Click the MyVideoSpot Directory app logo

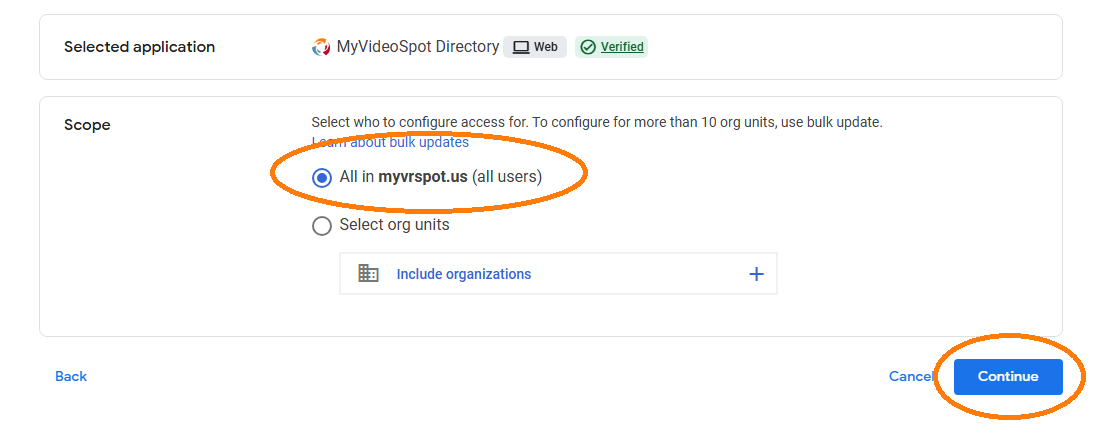[x=321, y=47]
